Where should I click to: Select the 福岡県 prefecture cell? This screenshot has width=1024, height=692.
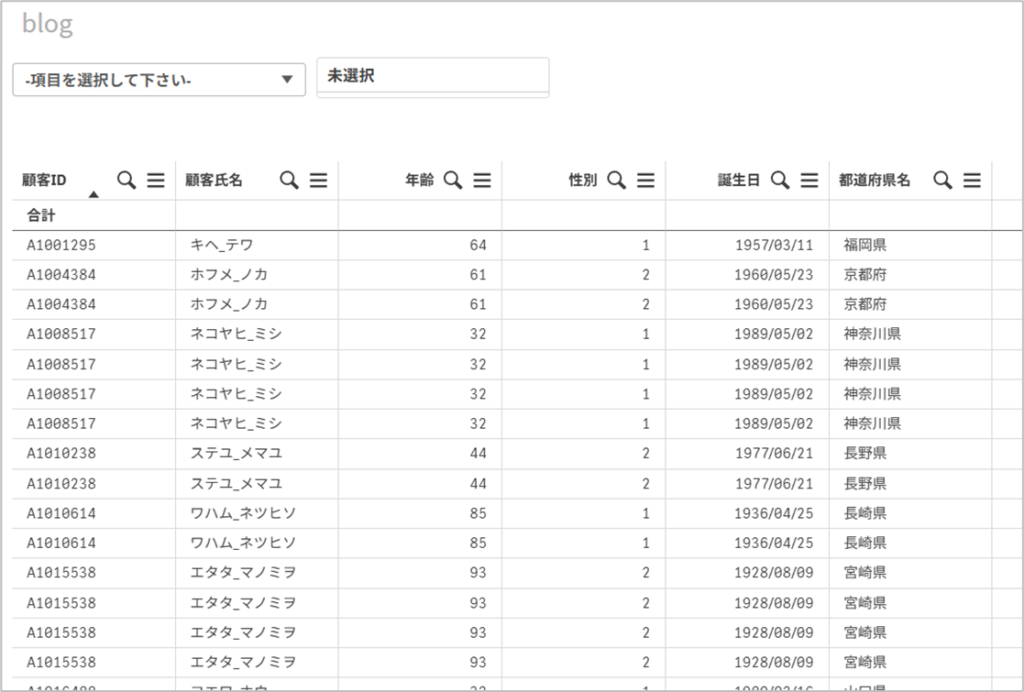point(864,245)
